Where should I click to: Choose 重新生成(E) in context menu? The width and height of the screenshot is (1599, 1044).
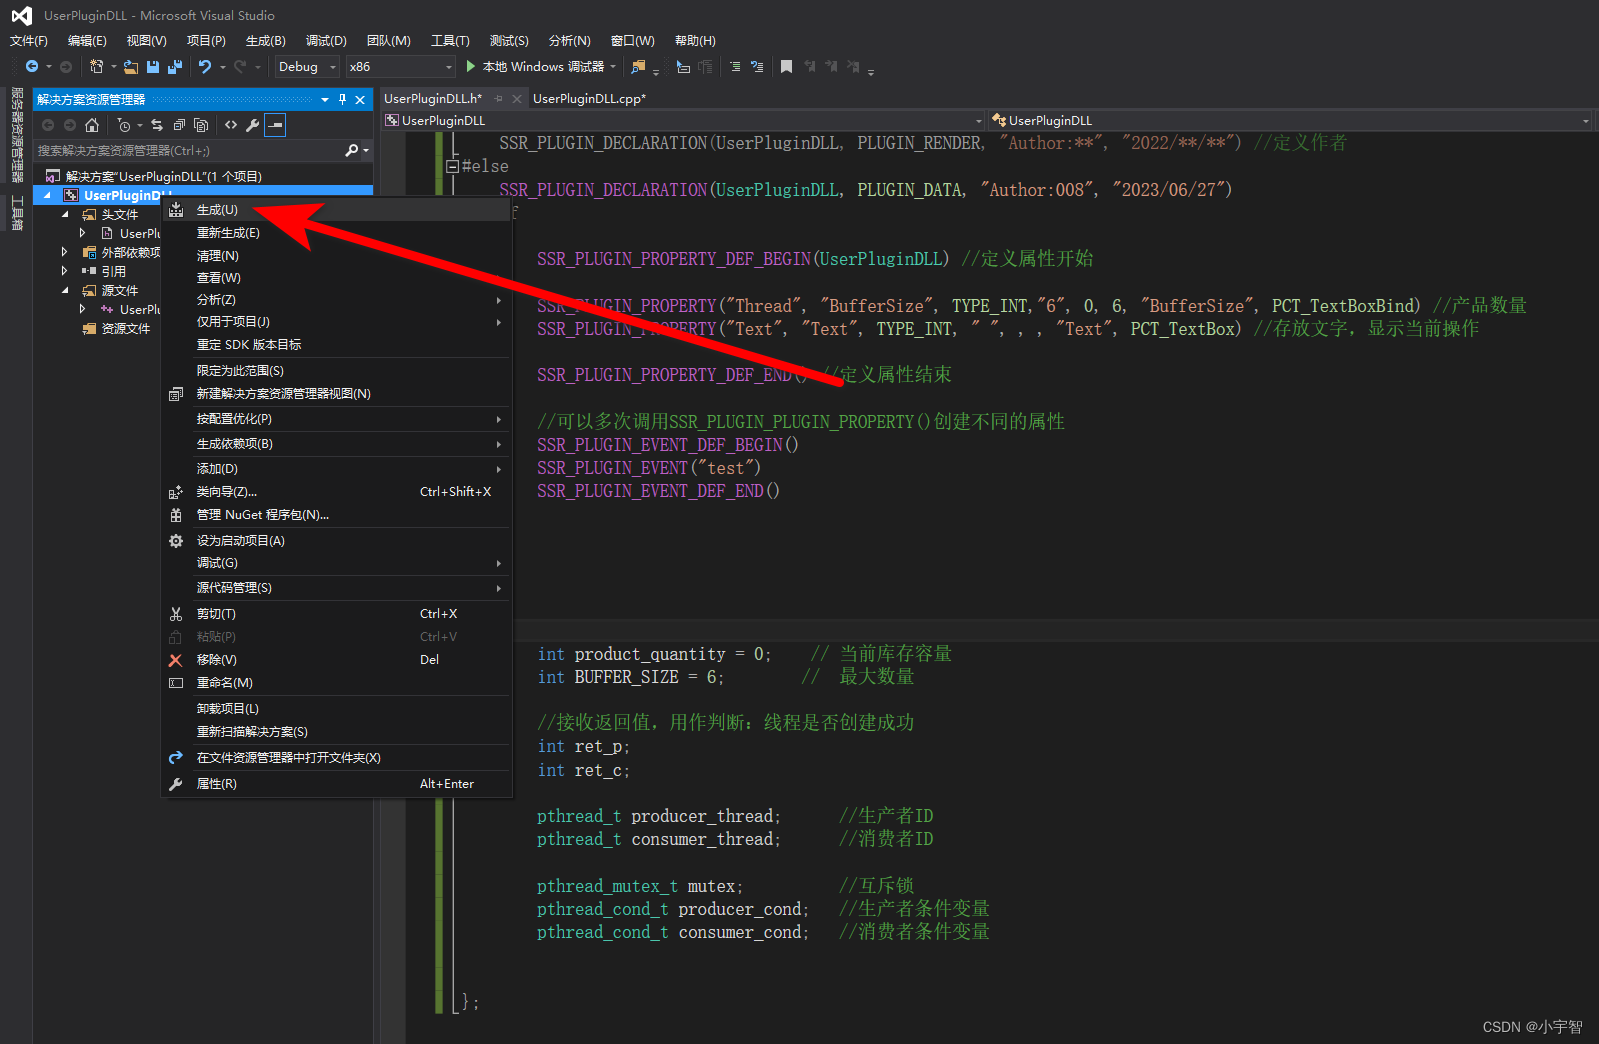(x=336, y=233)
